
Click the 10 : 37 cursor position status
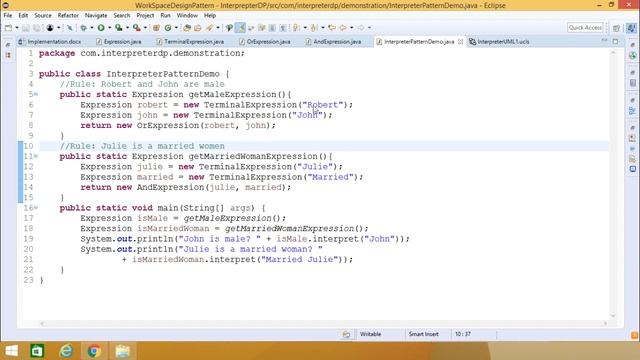(463, 334)
